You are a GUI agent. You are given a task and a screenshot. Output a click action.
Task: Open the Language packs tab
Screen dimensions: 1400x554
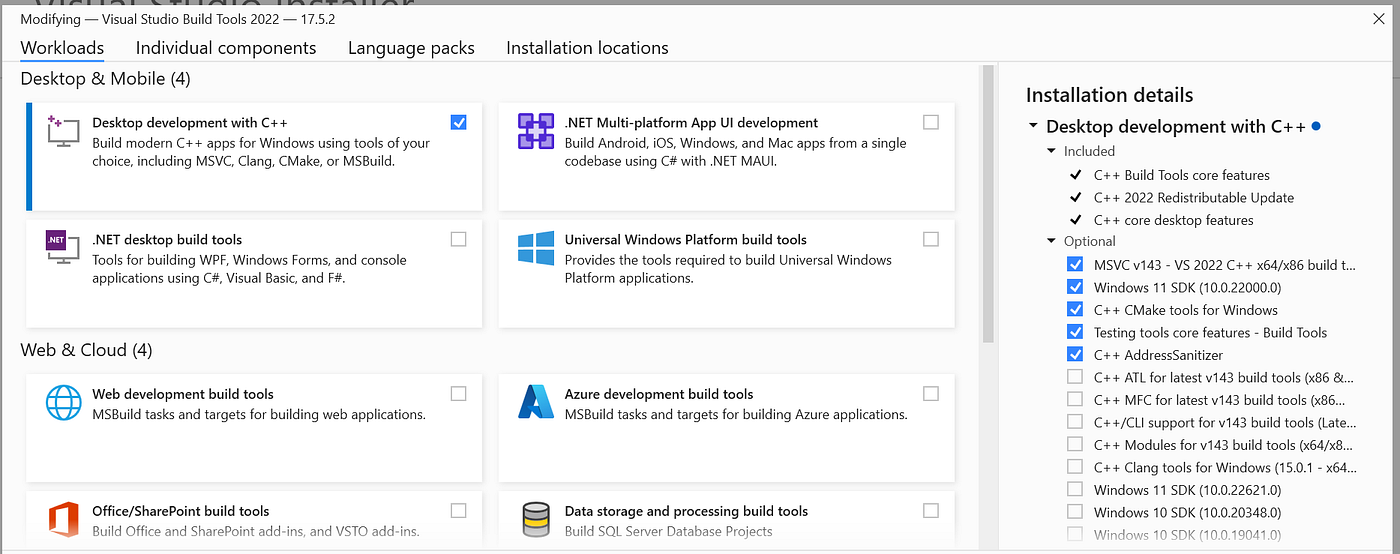(411, 48)
